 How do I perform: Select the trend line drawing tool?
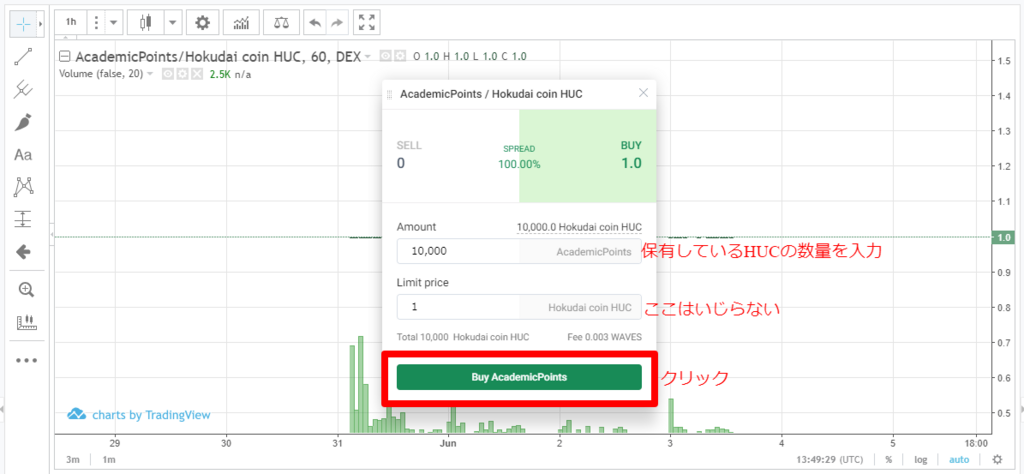[24, 57]
